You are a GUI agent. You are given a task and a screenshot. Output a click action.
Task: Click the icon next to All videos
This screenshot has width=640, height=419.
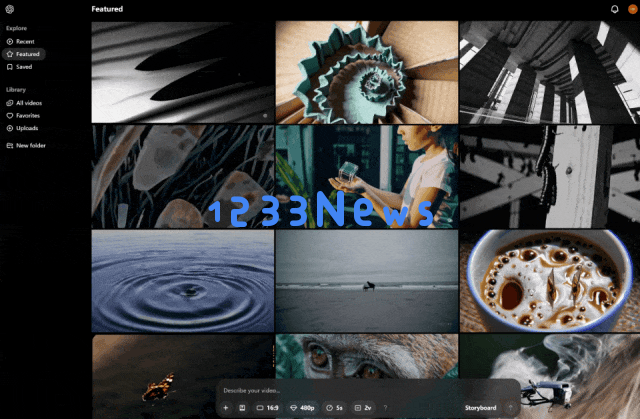[10, 103]
